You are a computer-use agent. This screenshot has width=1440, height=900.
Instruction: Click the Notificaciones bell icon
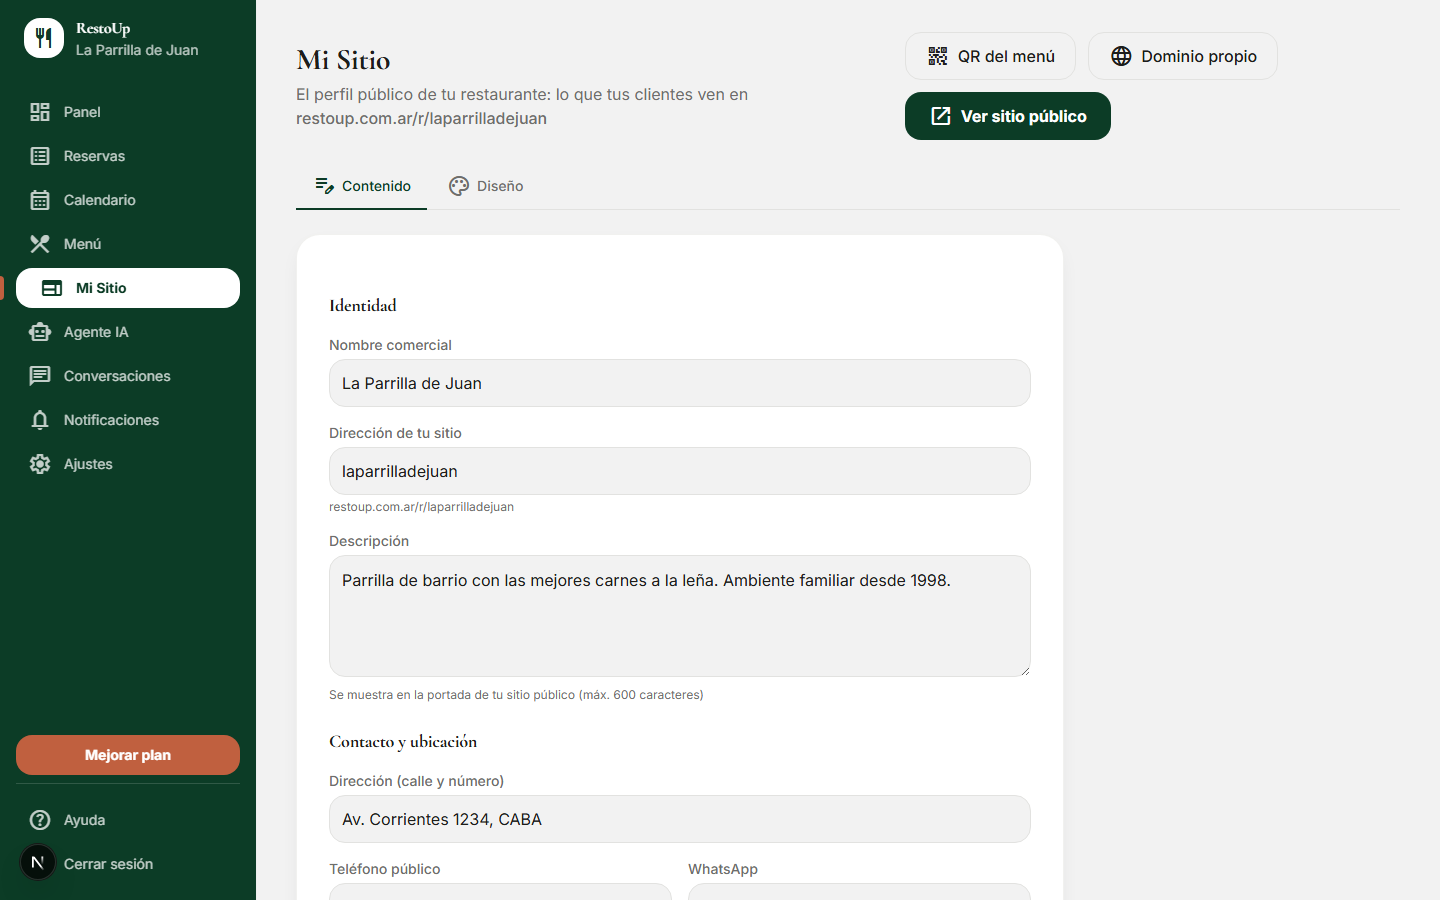pos(40,420)
